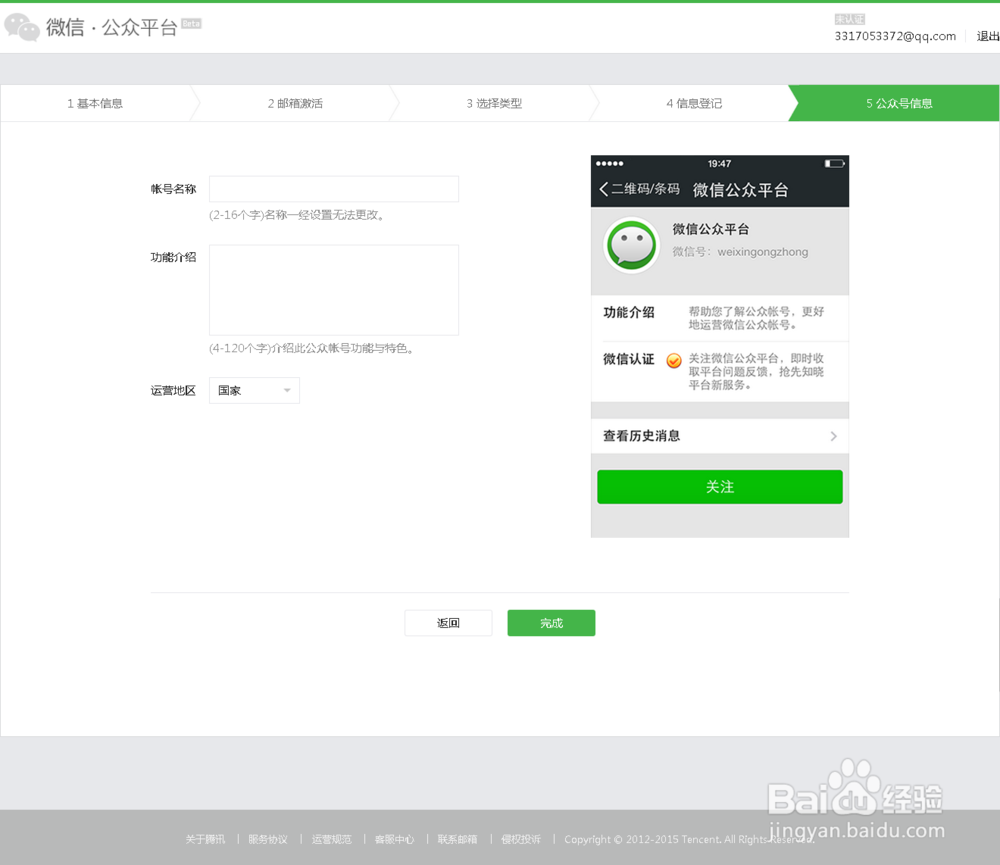Open the 侵权投诉 footer link

click(520, 839)
